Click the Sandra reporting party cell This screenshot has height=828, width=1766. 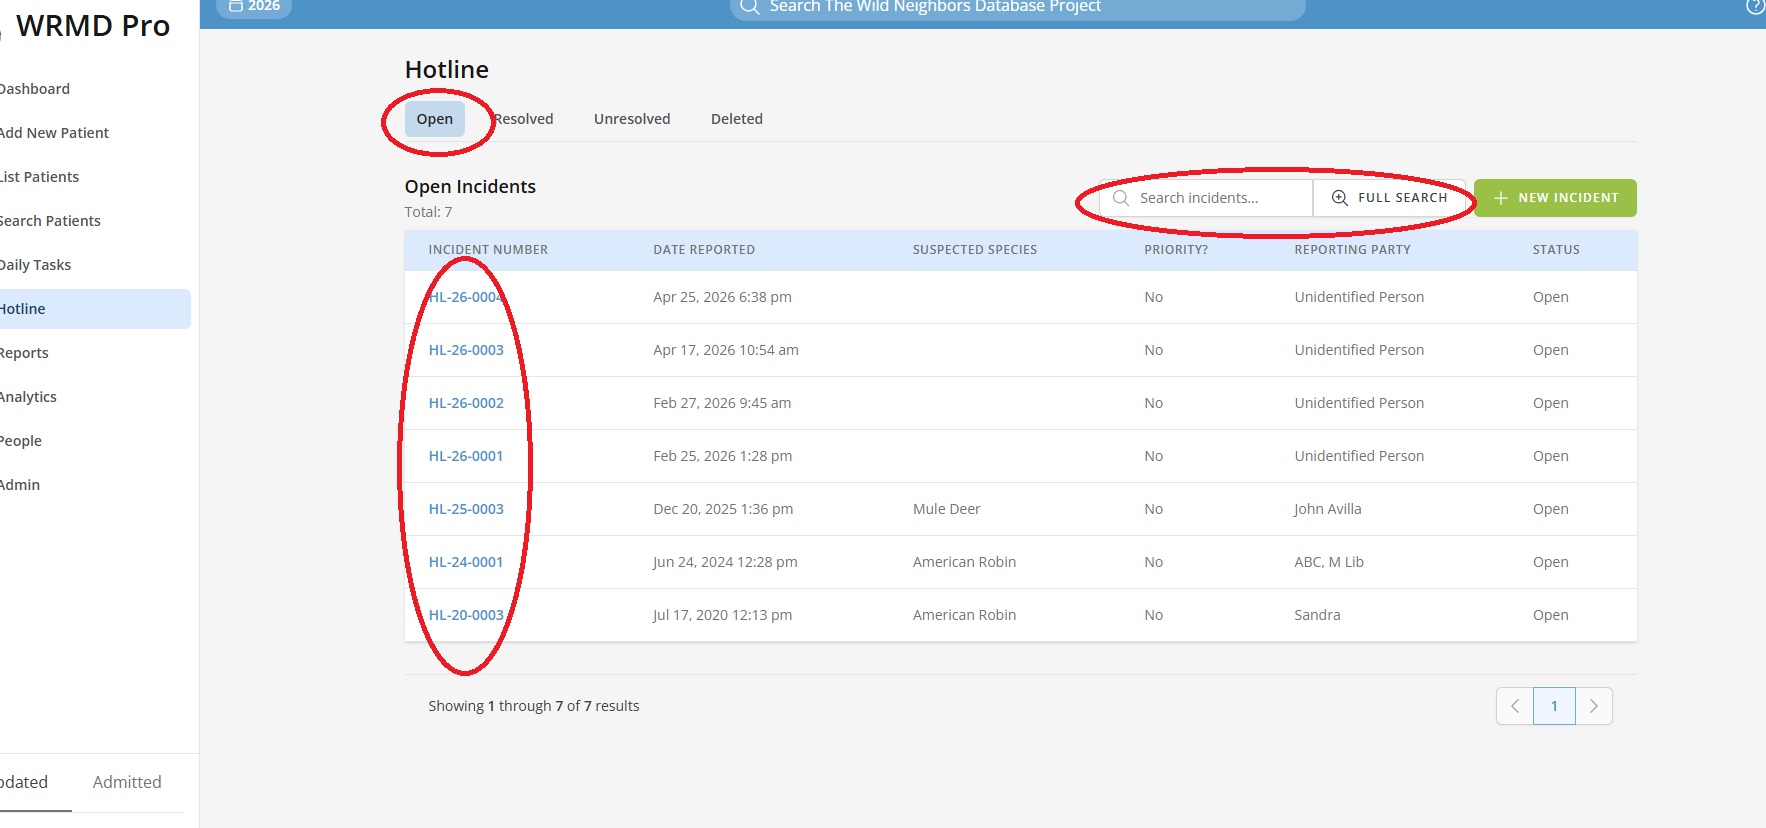[1317, 615]
